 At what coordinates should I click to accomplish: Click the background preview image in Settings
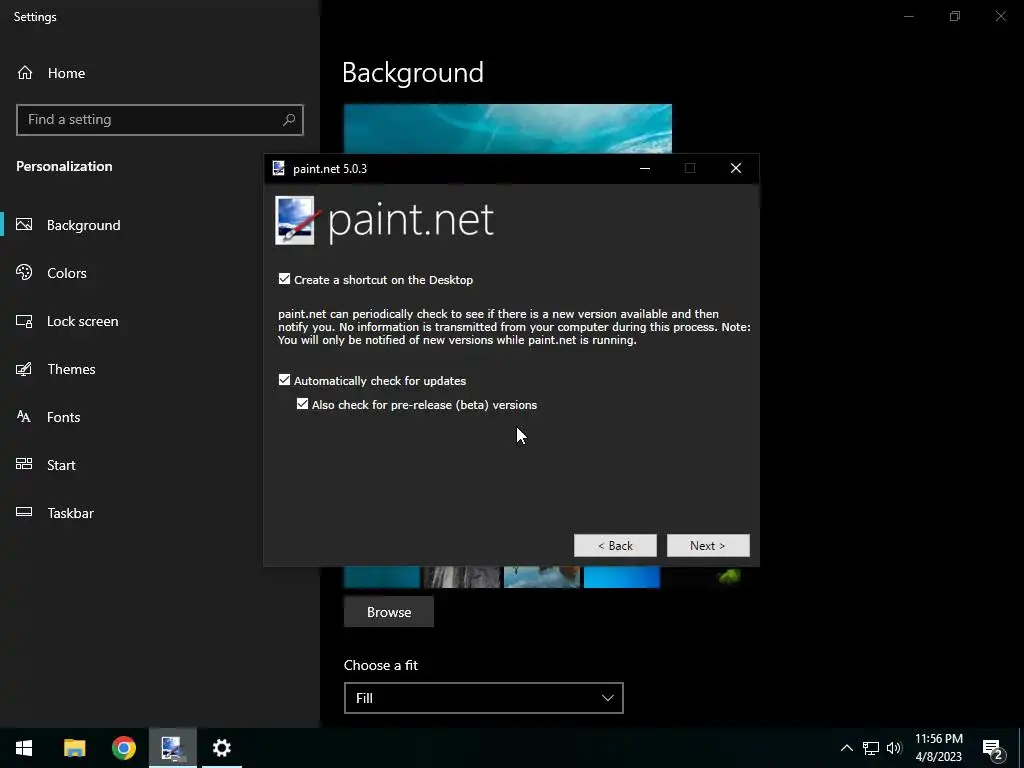tap(507, 129)
